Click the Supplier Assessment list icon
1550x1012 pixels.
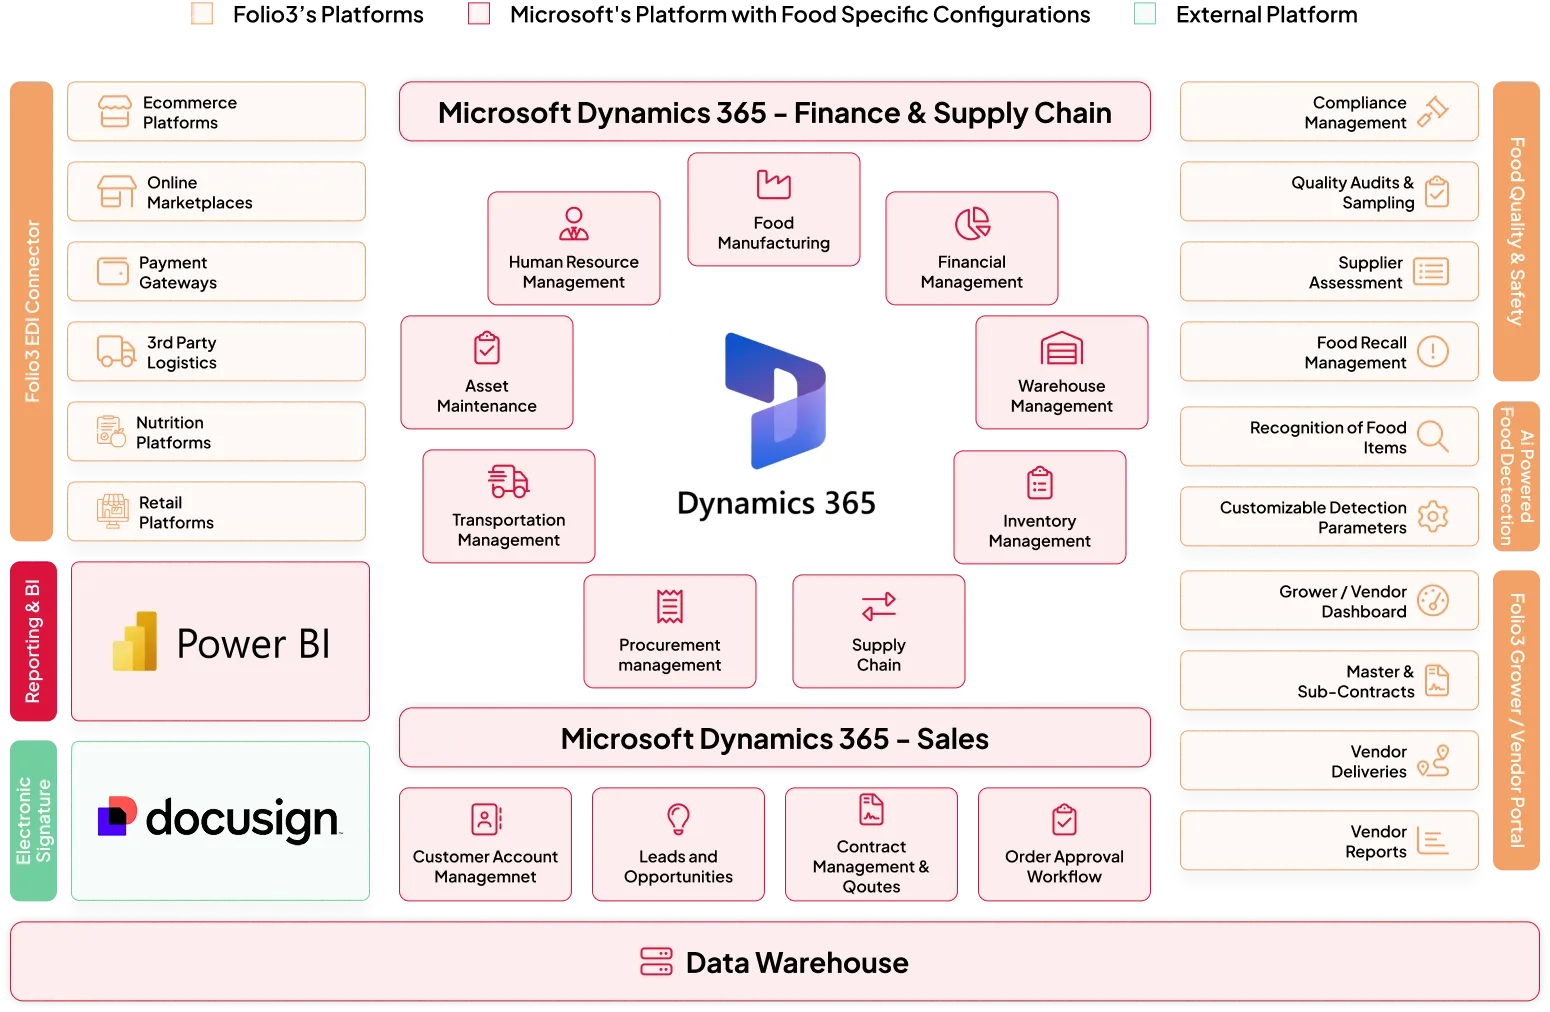1432,271
